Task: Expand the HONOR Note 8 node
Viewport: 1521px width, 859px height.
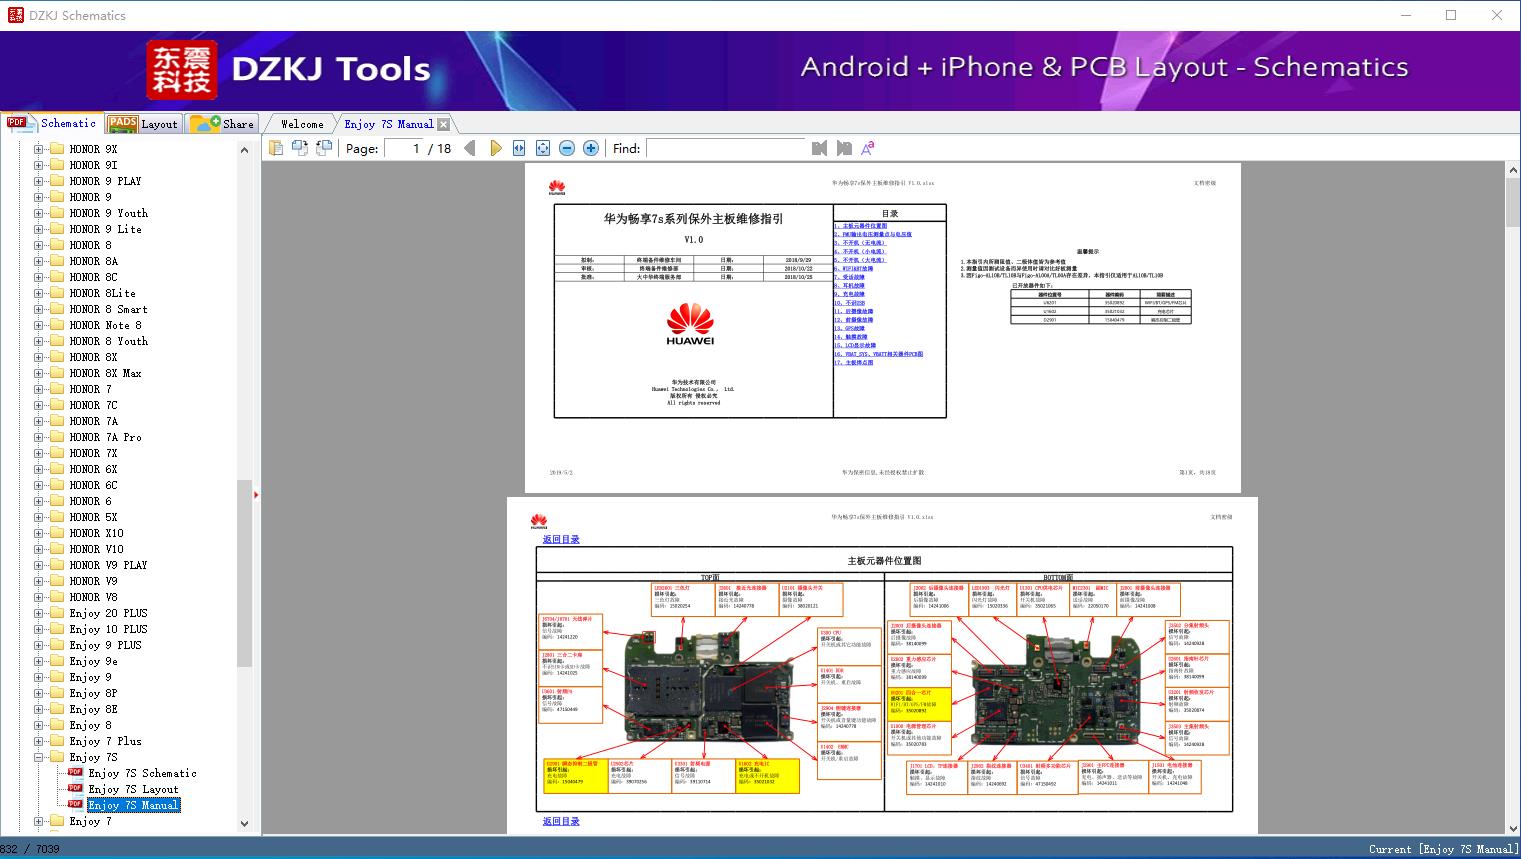Action: [39, 325]
